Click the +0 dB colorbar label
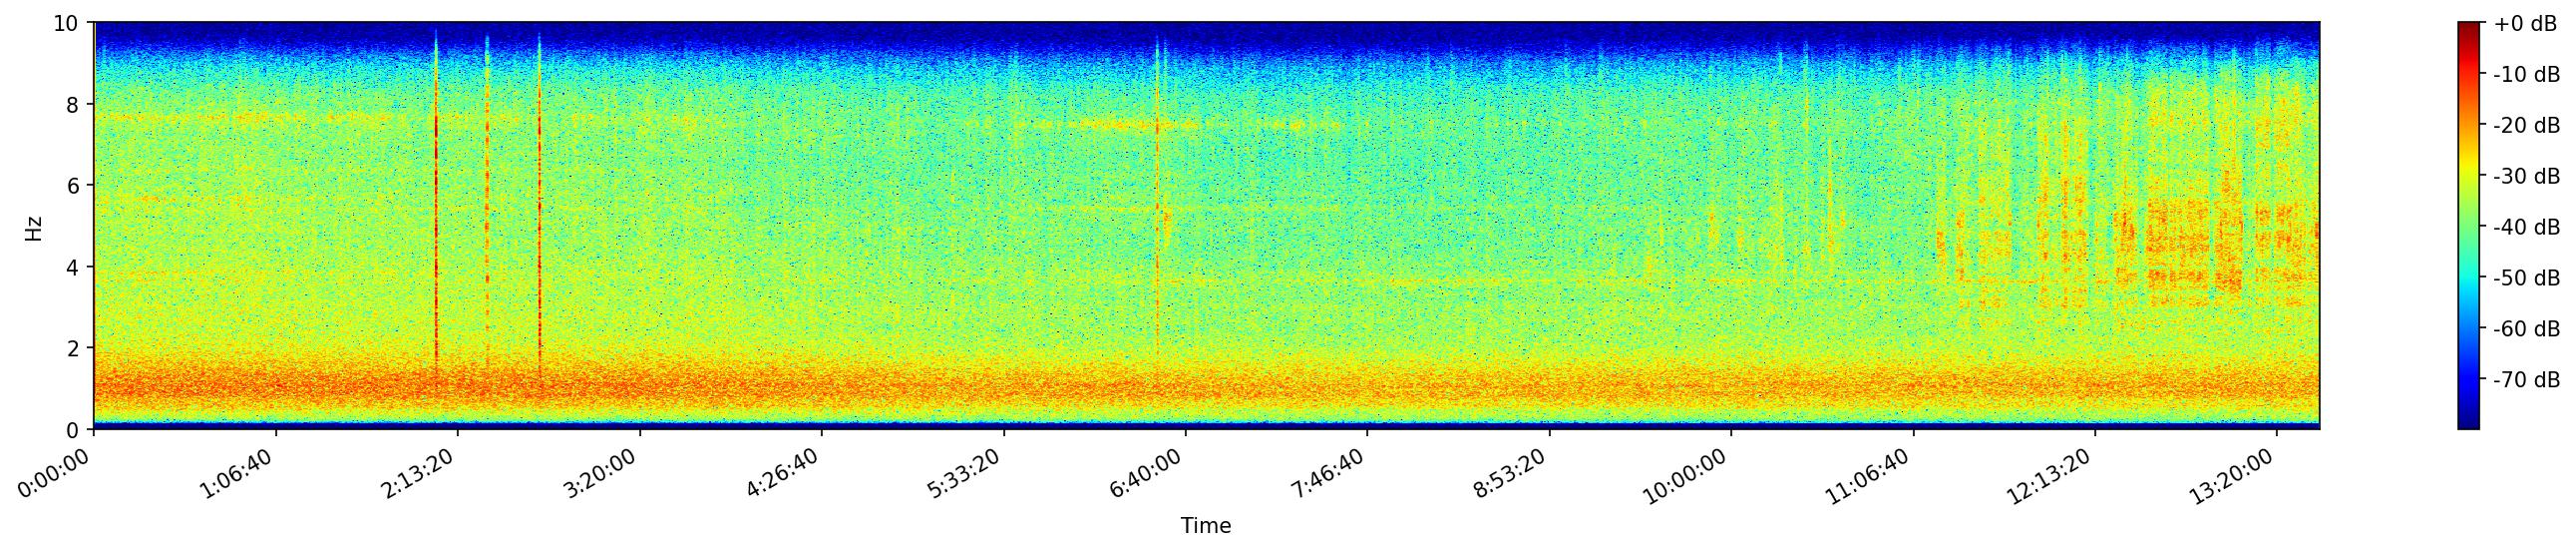 tap(2524, 24)
